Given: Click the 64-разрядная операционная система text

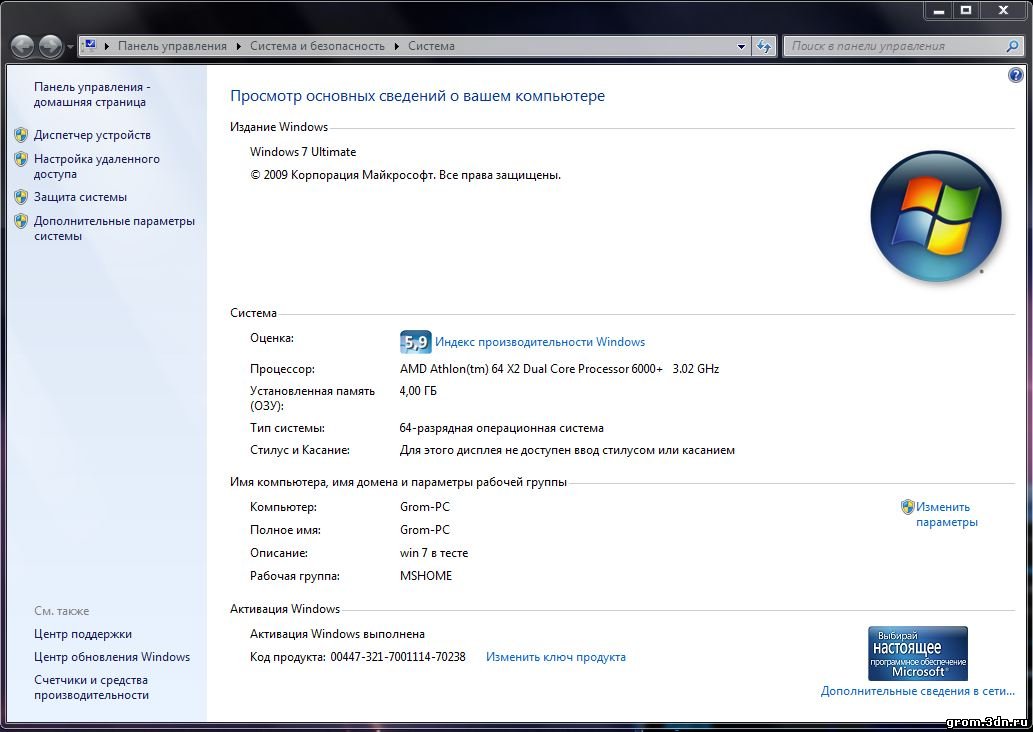Looking at the screenshot, I should point(501,428).
